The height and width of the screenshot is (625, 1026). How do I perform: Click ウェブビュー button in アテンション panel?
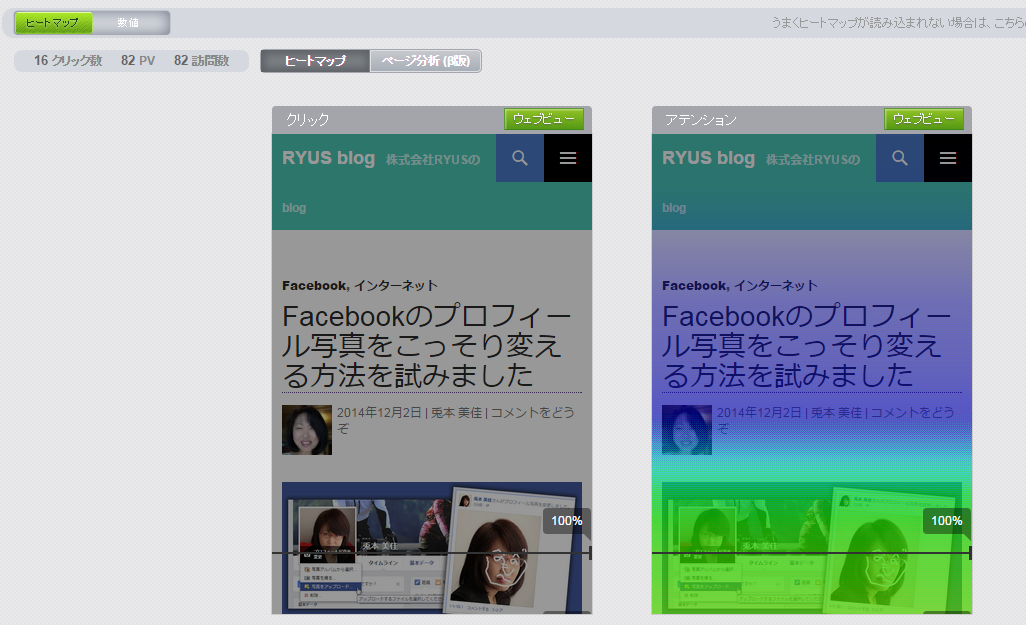coord(924,119)
